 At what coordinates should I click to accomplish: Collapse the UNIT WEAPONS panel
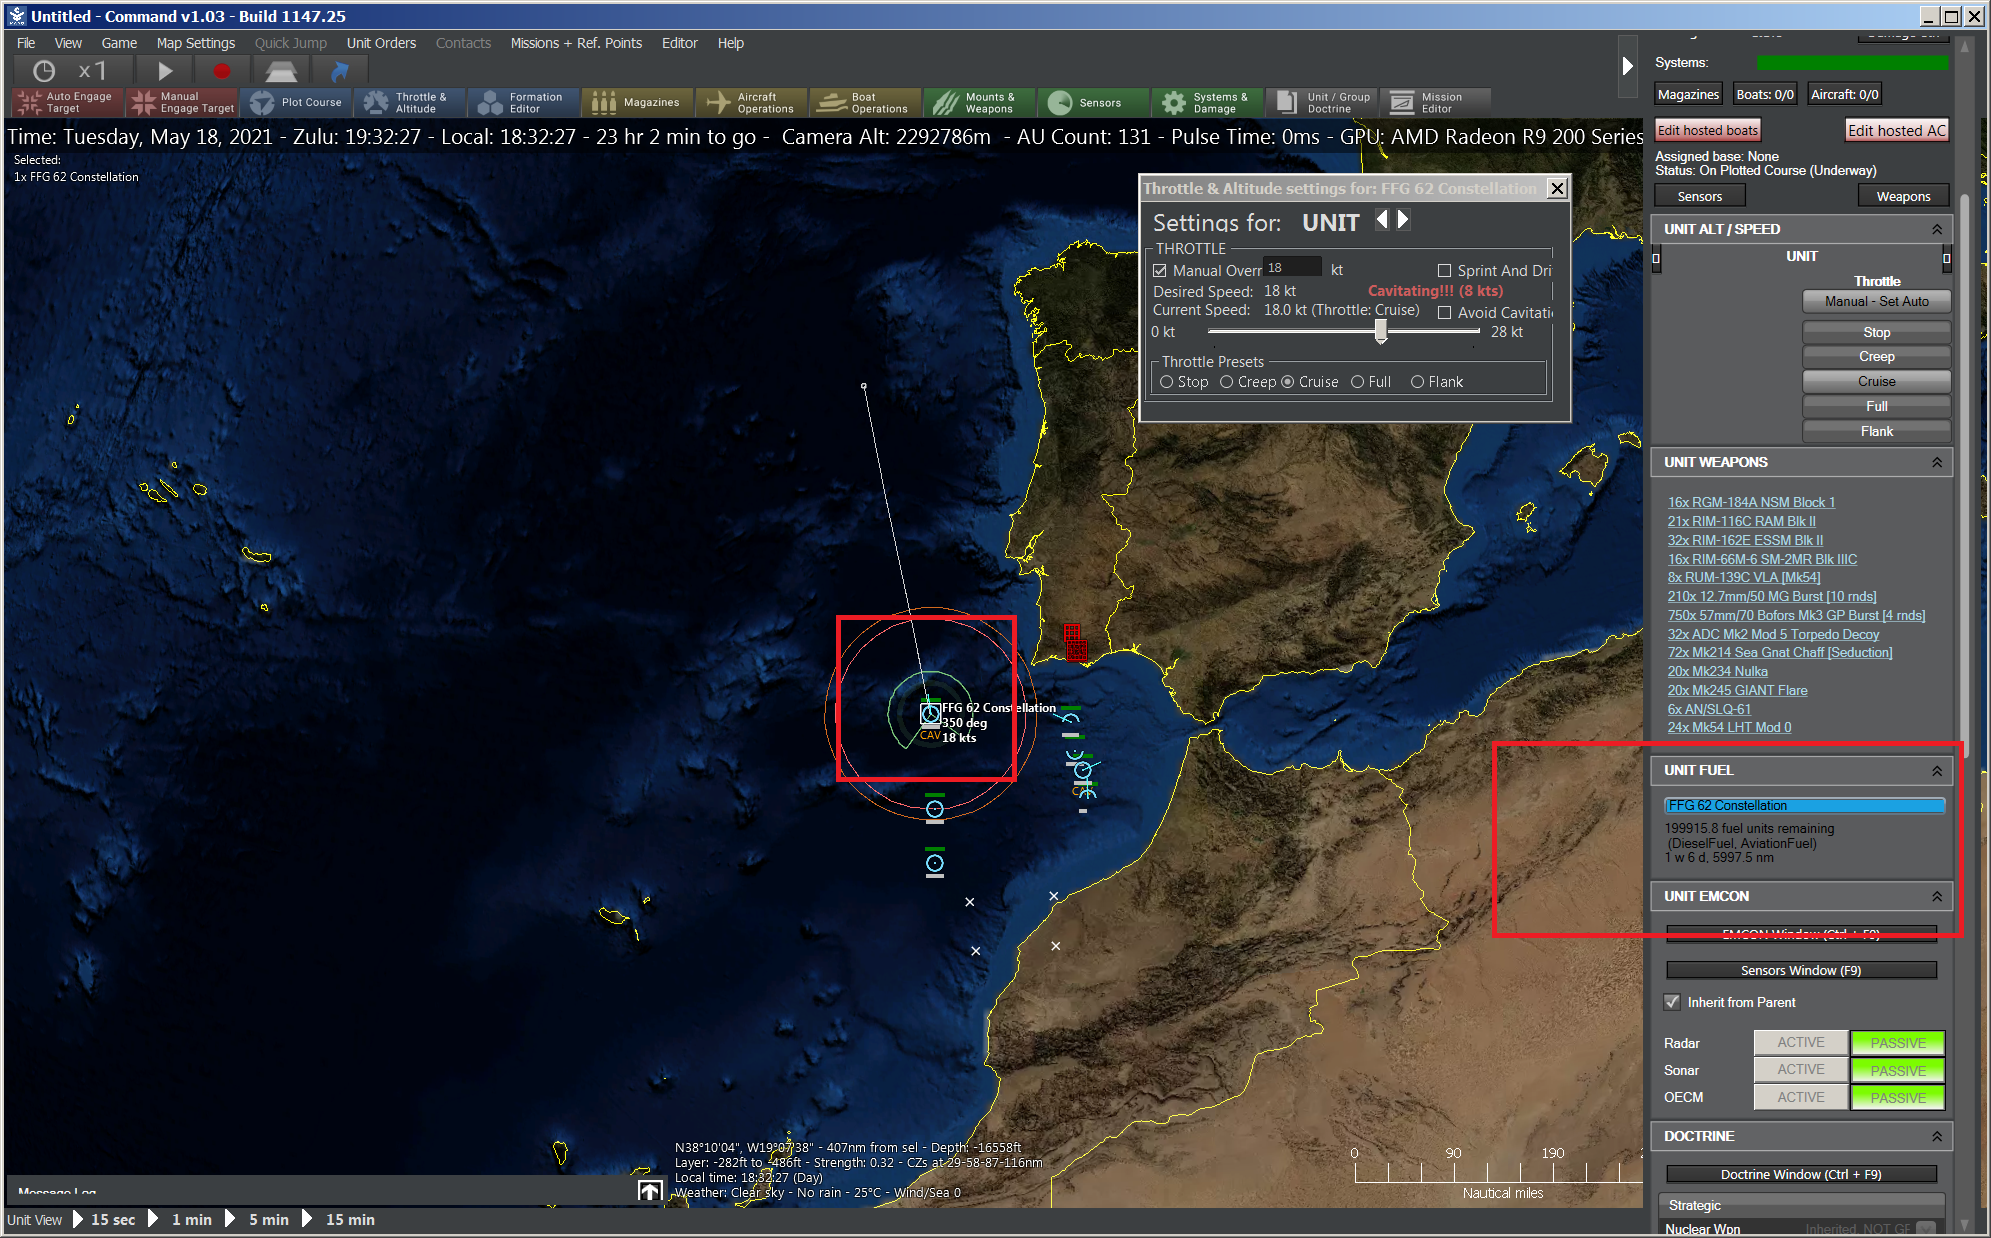click(1937, 462)
